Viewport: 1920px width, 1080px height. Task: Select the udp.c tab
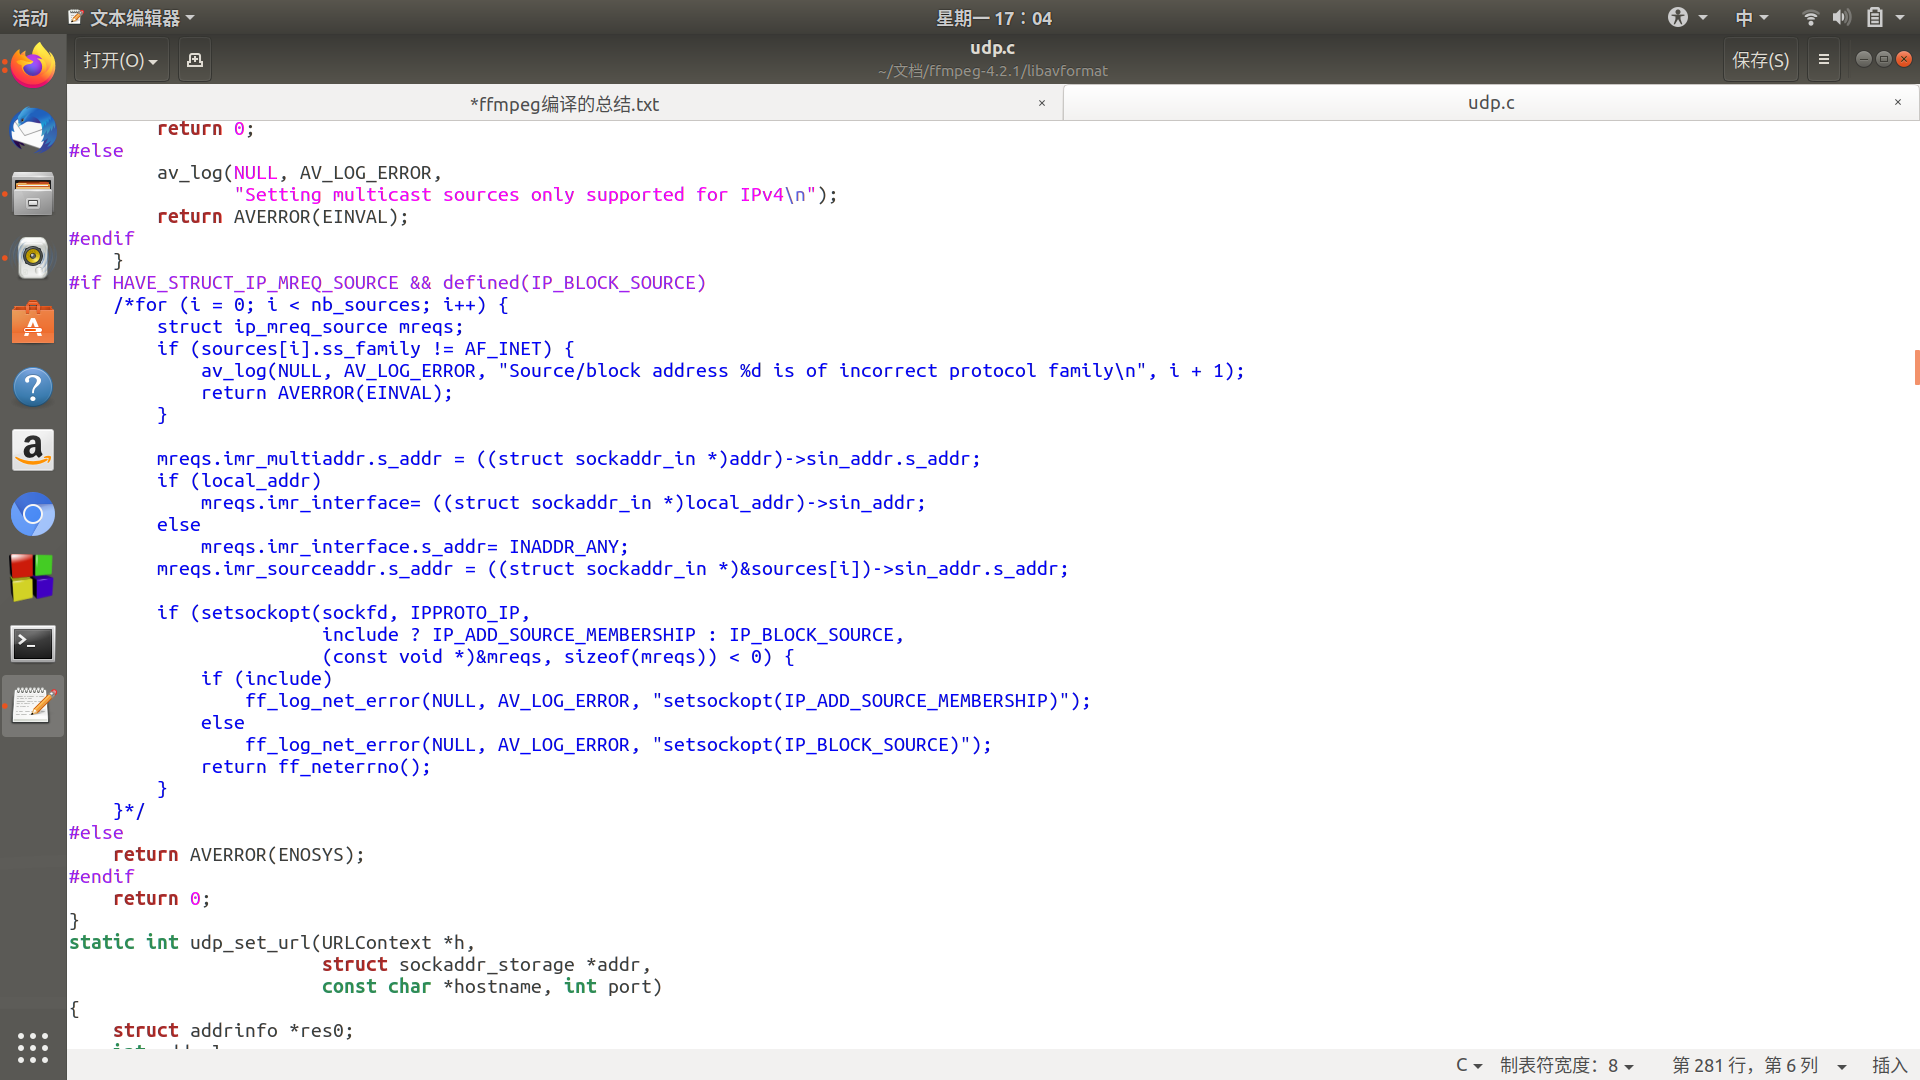(1490, 103)
